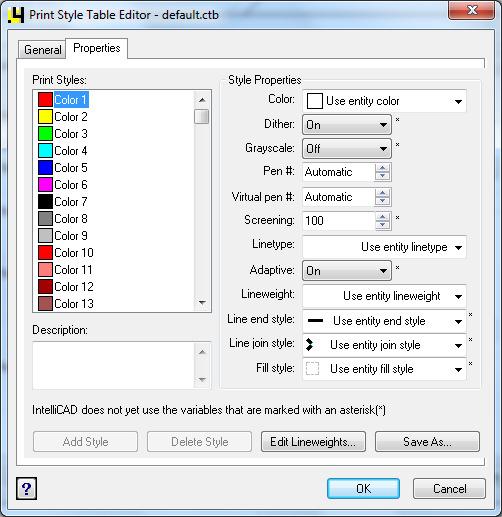This screenshot has height=517, width=502.
Task: Click the Print Styles scrollbar thumb
Action: coord(202,117)
